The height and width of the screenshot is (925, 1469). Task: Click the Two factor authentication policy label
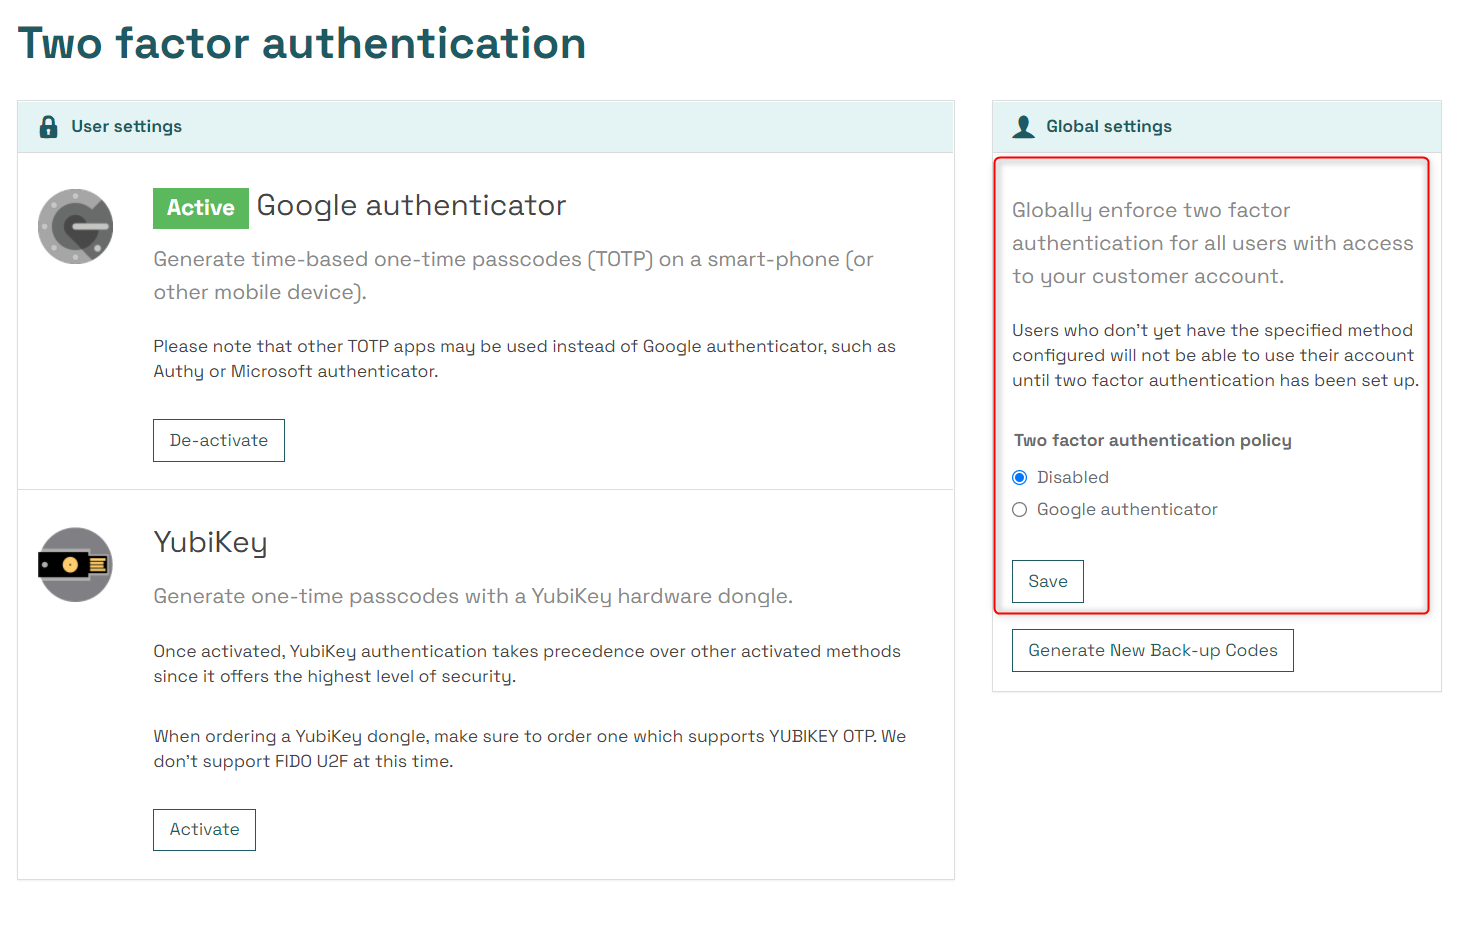coord(1153,441)
